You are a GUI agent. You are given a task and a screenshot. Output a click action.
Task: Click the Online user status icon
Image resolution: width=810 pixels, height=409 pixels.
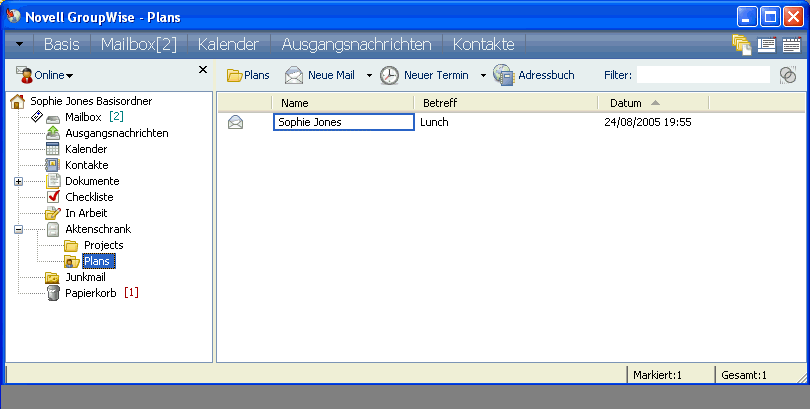coord(24,75)
